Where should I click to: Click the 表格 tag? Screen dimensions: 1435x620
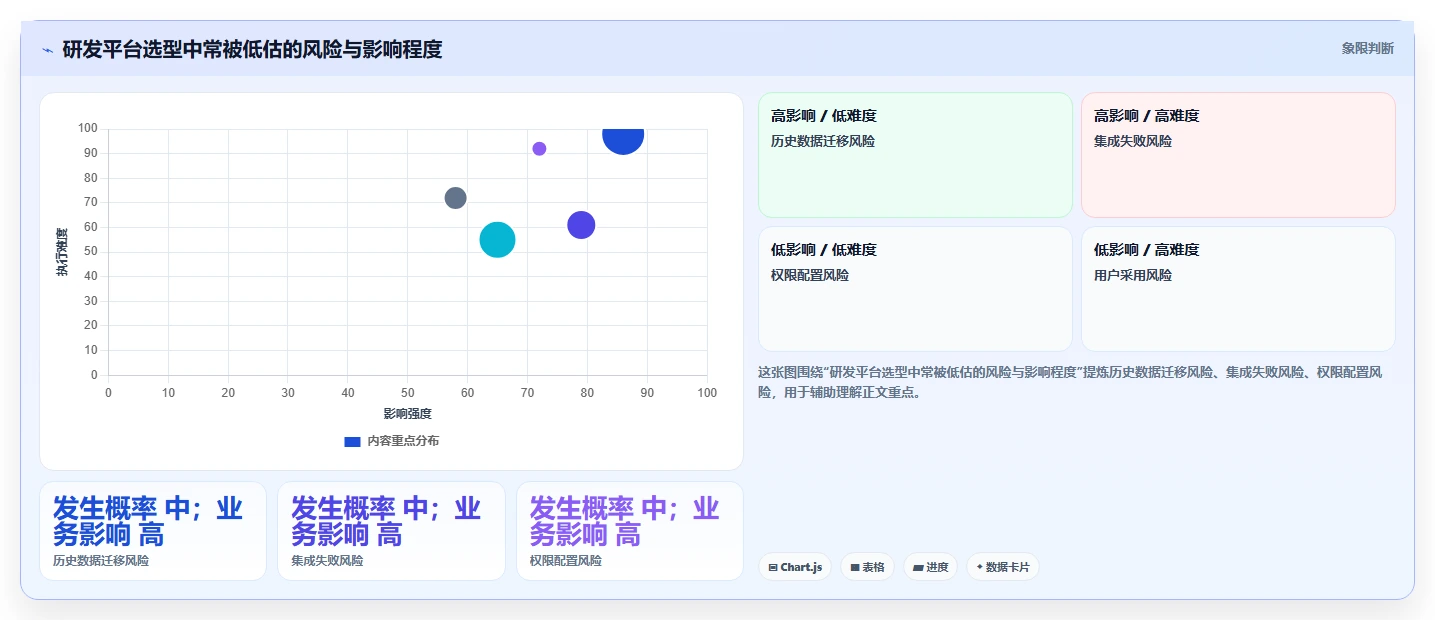click(x=867, y=567)
